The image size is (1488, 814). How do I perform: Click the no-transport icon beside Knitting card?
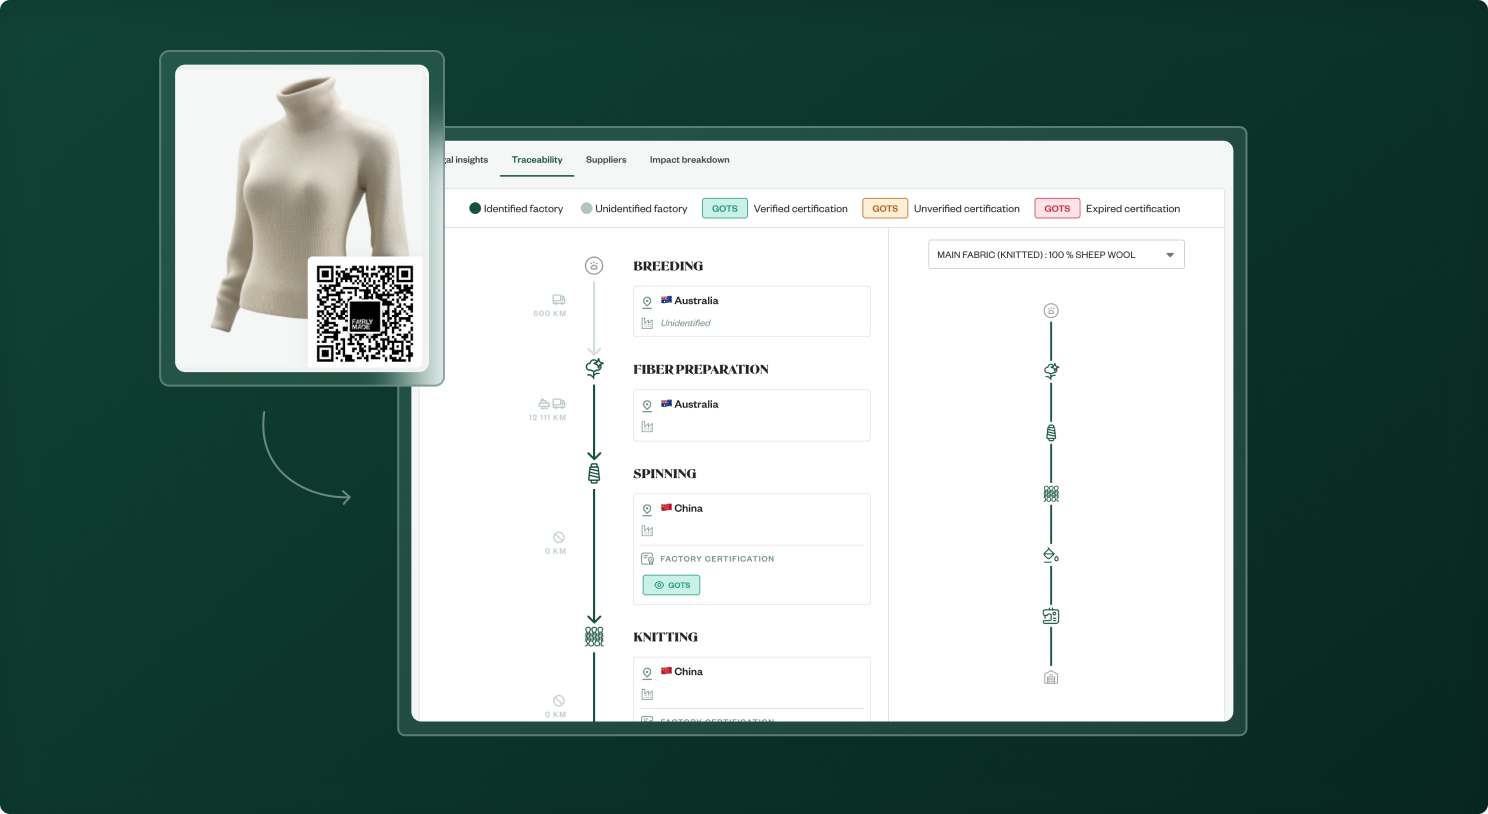(559, 701)
